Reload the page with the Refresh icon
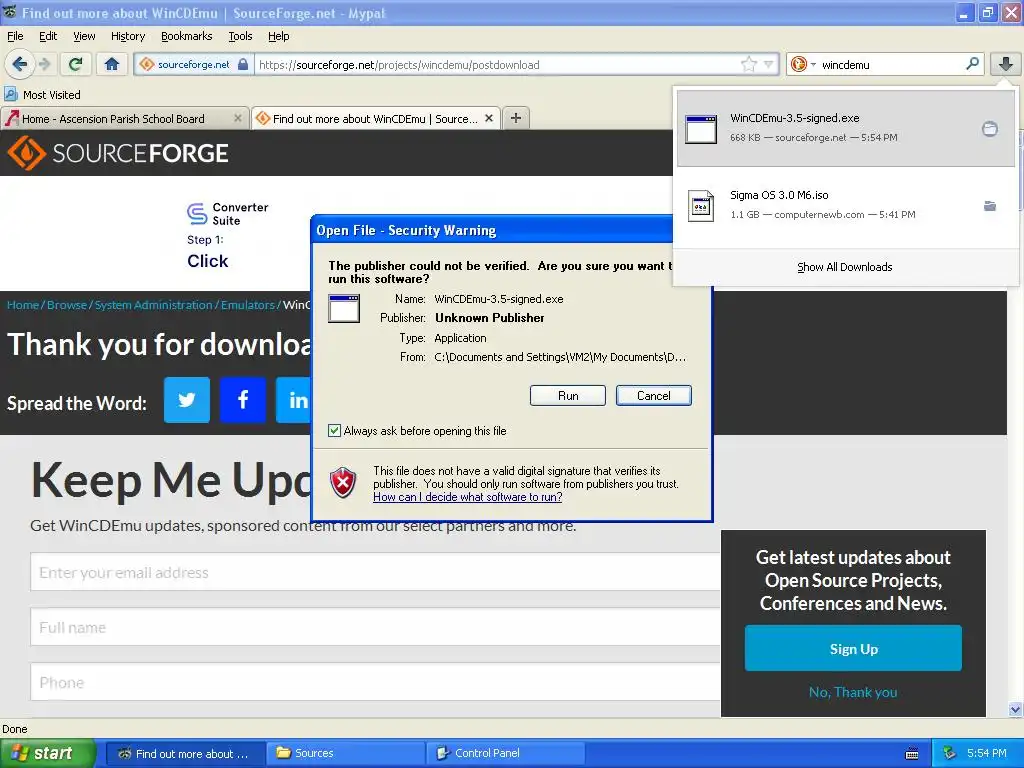Screen dimensions: 1024x768 point(76,64)
